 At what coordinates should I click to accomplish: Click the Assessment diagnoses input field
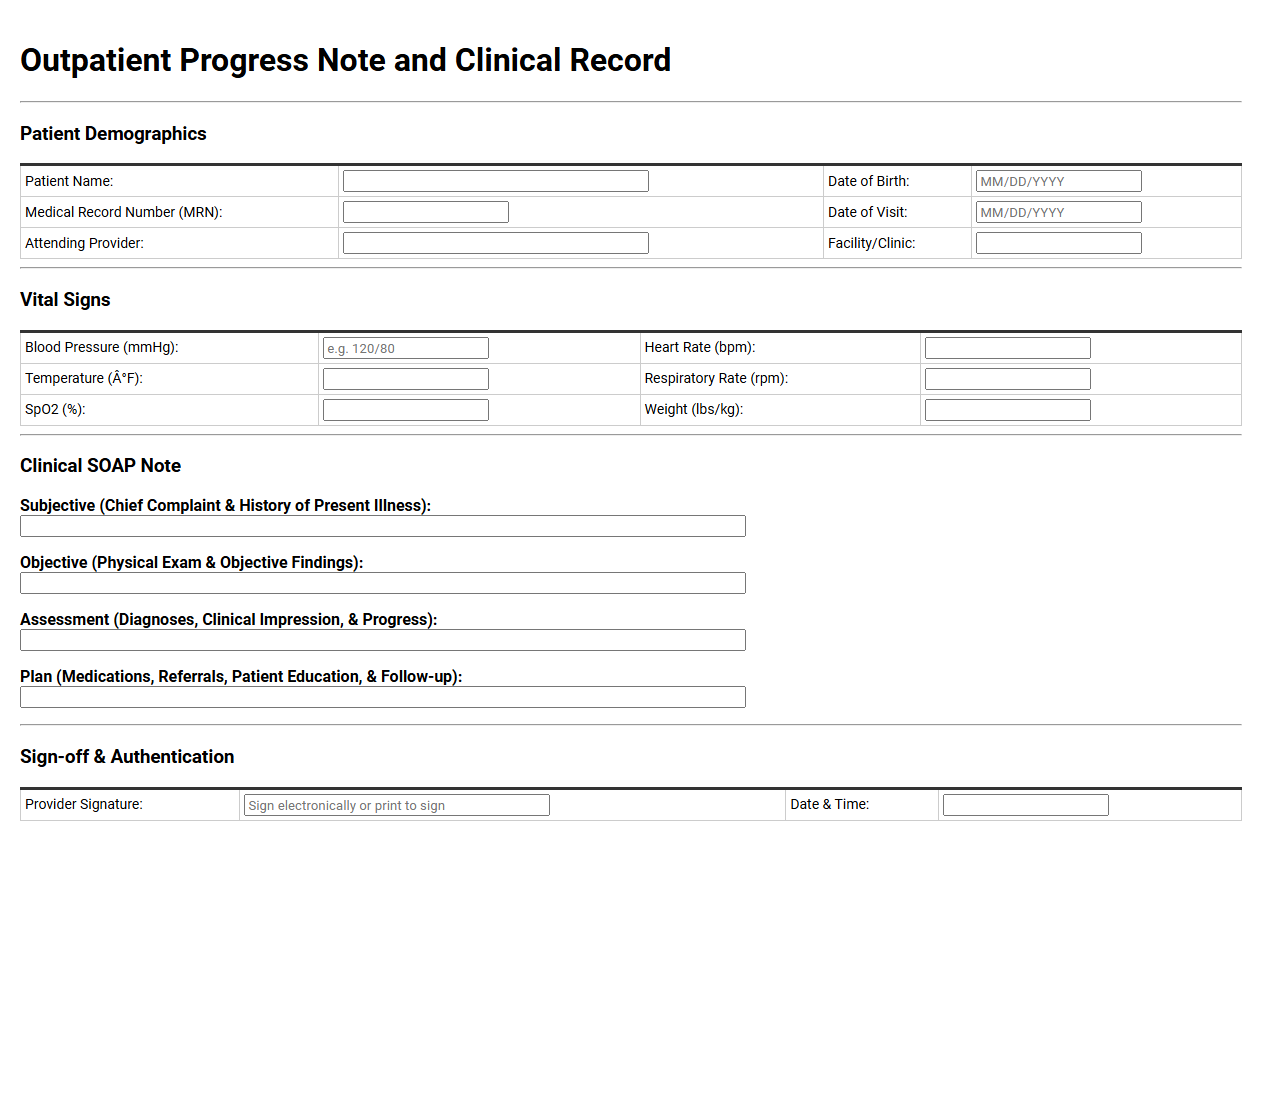pyautogui.click(x=383, y=640)
